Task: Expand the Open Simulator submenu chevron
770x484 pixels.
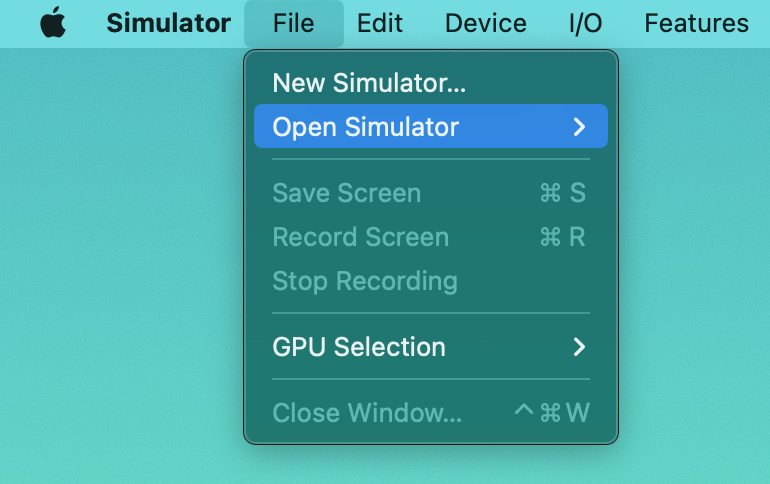Action: coord(579,127)
